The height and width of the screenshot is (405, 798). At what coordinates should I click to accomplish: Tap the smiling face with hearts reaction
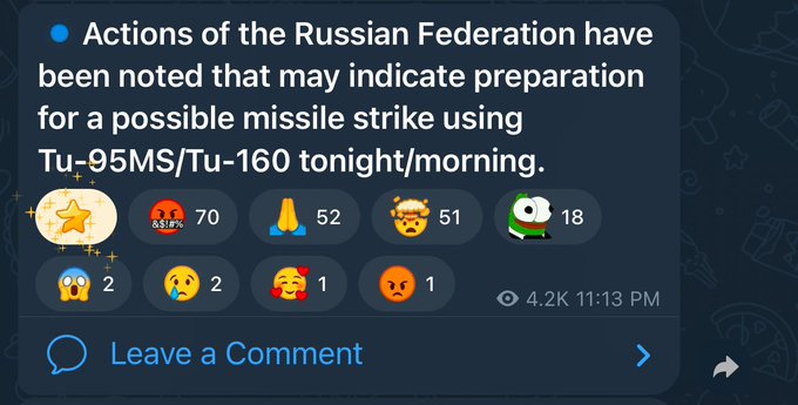click(x=299, y=284)
